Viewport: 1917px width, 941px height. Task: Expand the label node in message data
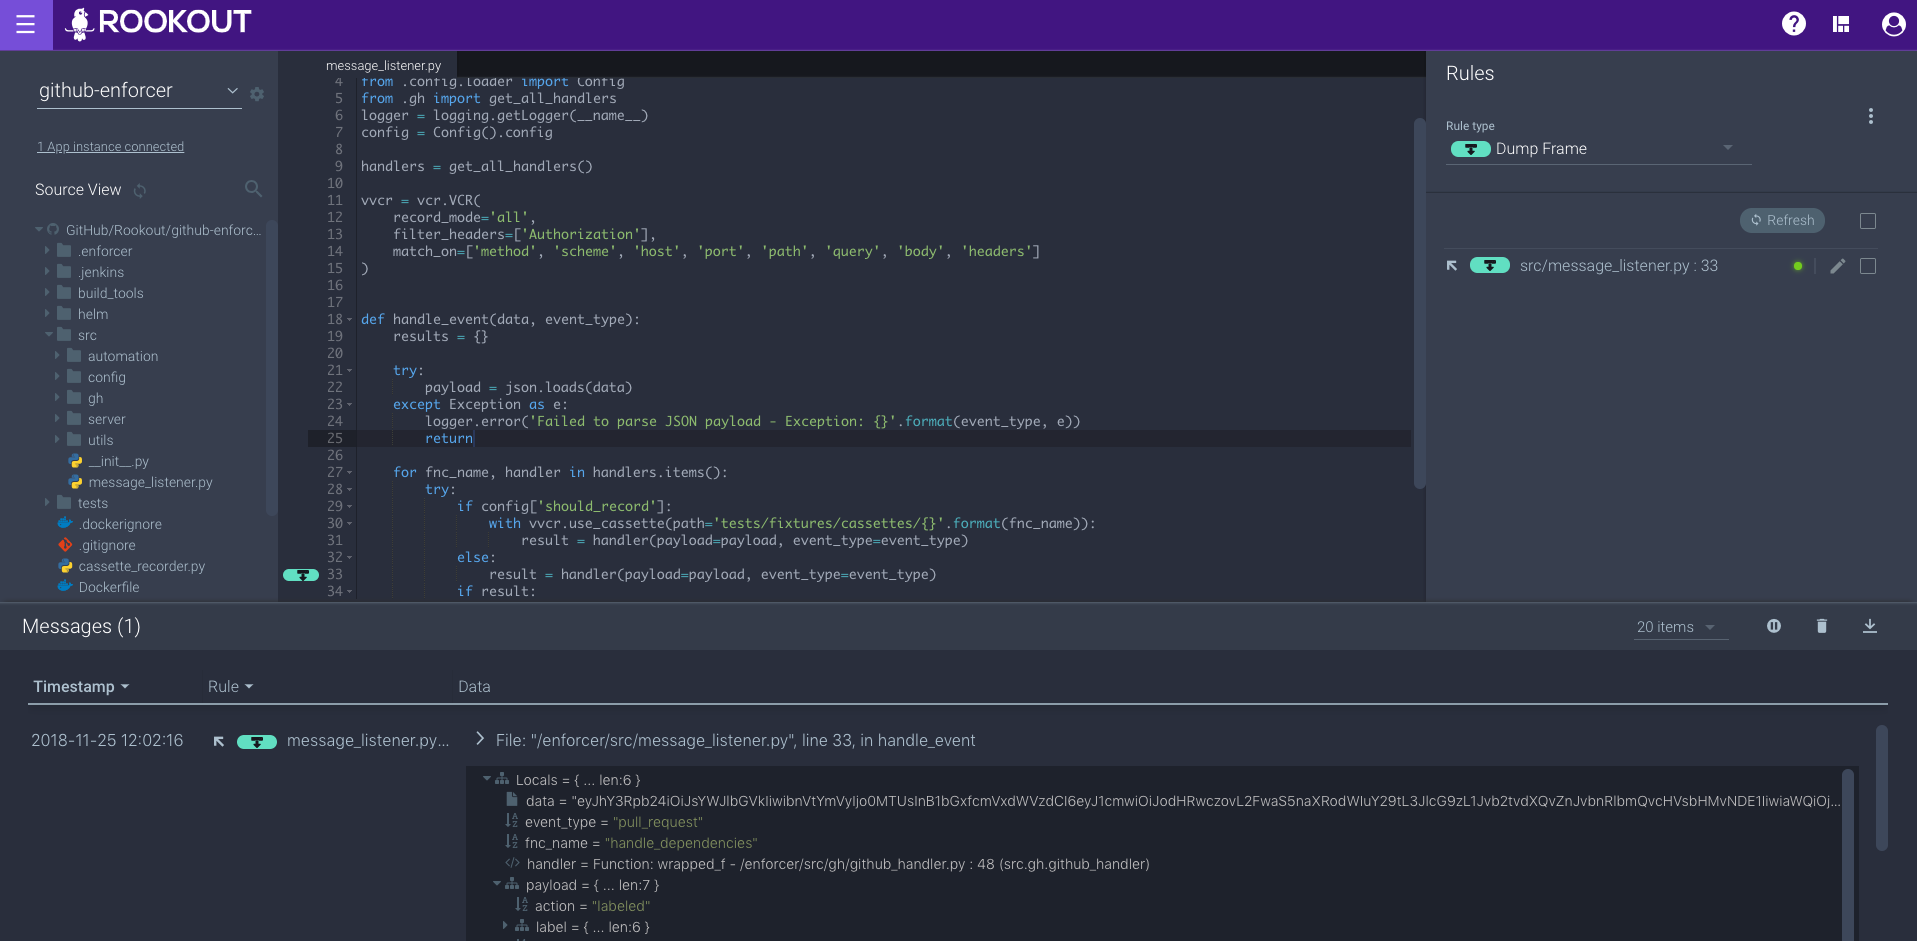point(505,926)
